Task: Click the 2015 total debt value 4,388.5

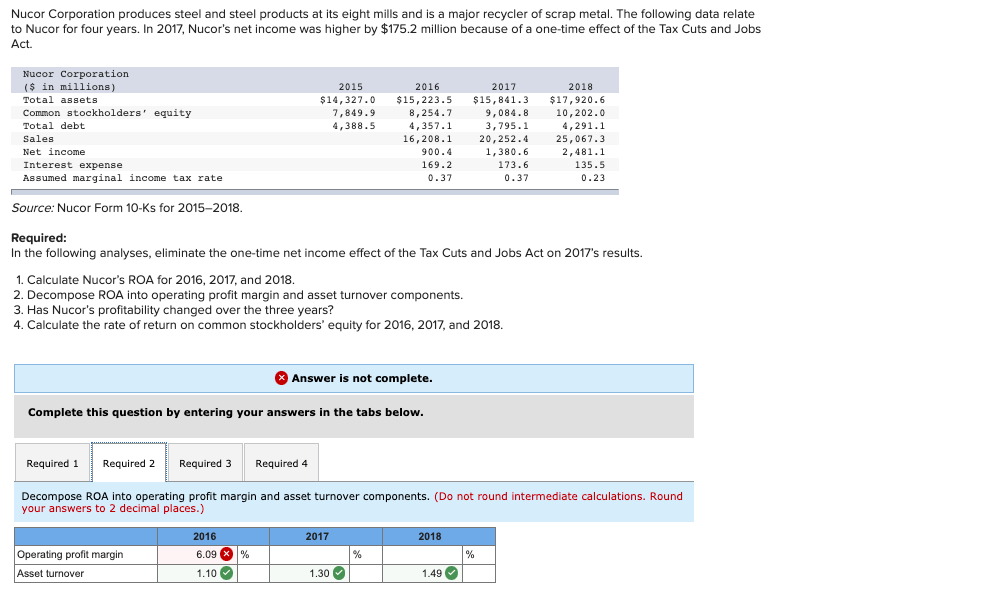Action: pos(354,126)
